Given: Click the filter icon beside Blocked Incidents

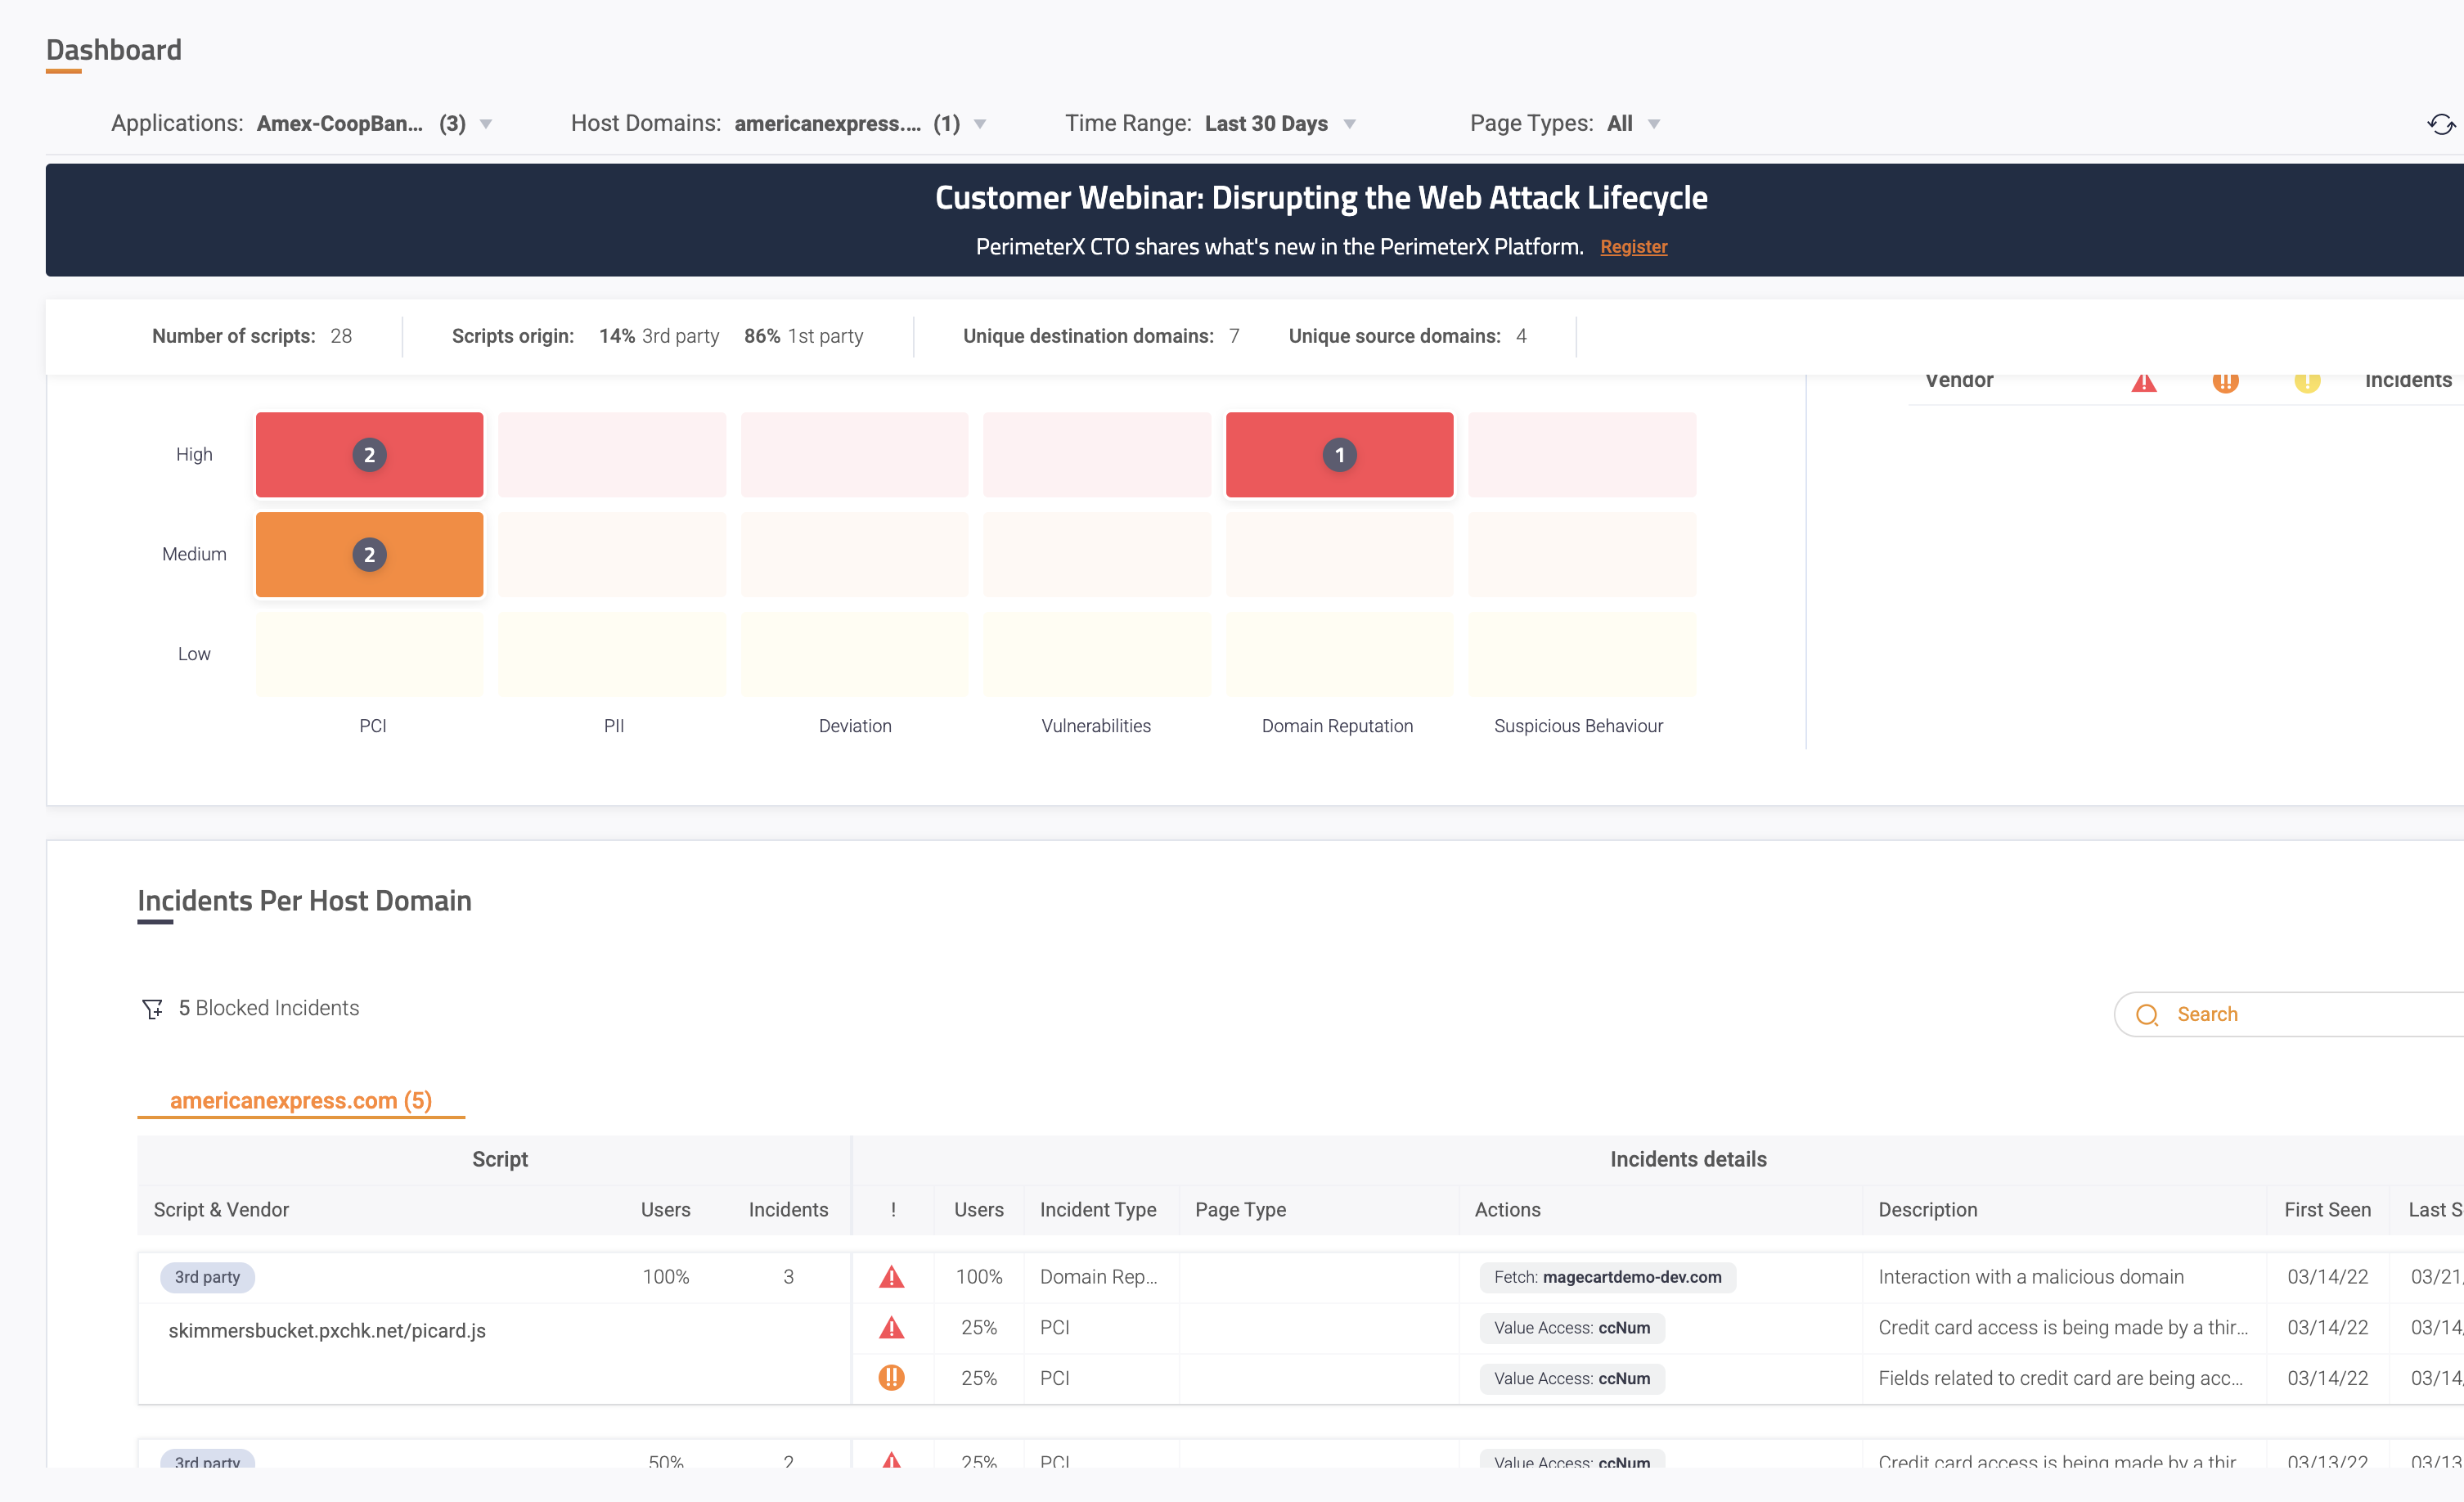Looking at the screenshot, I should click(152, 1009).
